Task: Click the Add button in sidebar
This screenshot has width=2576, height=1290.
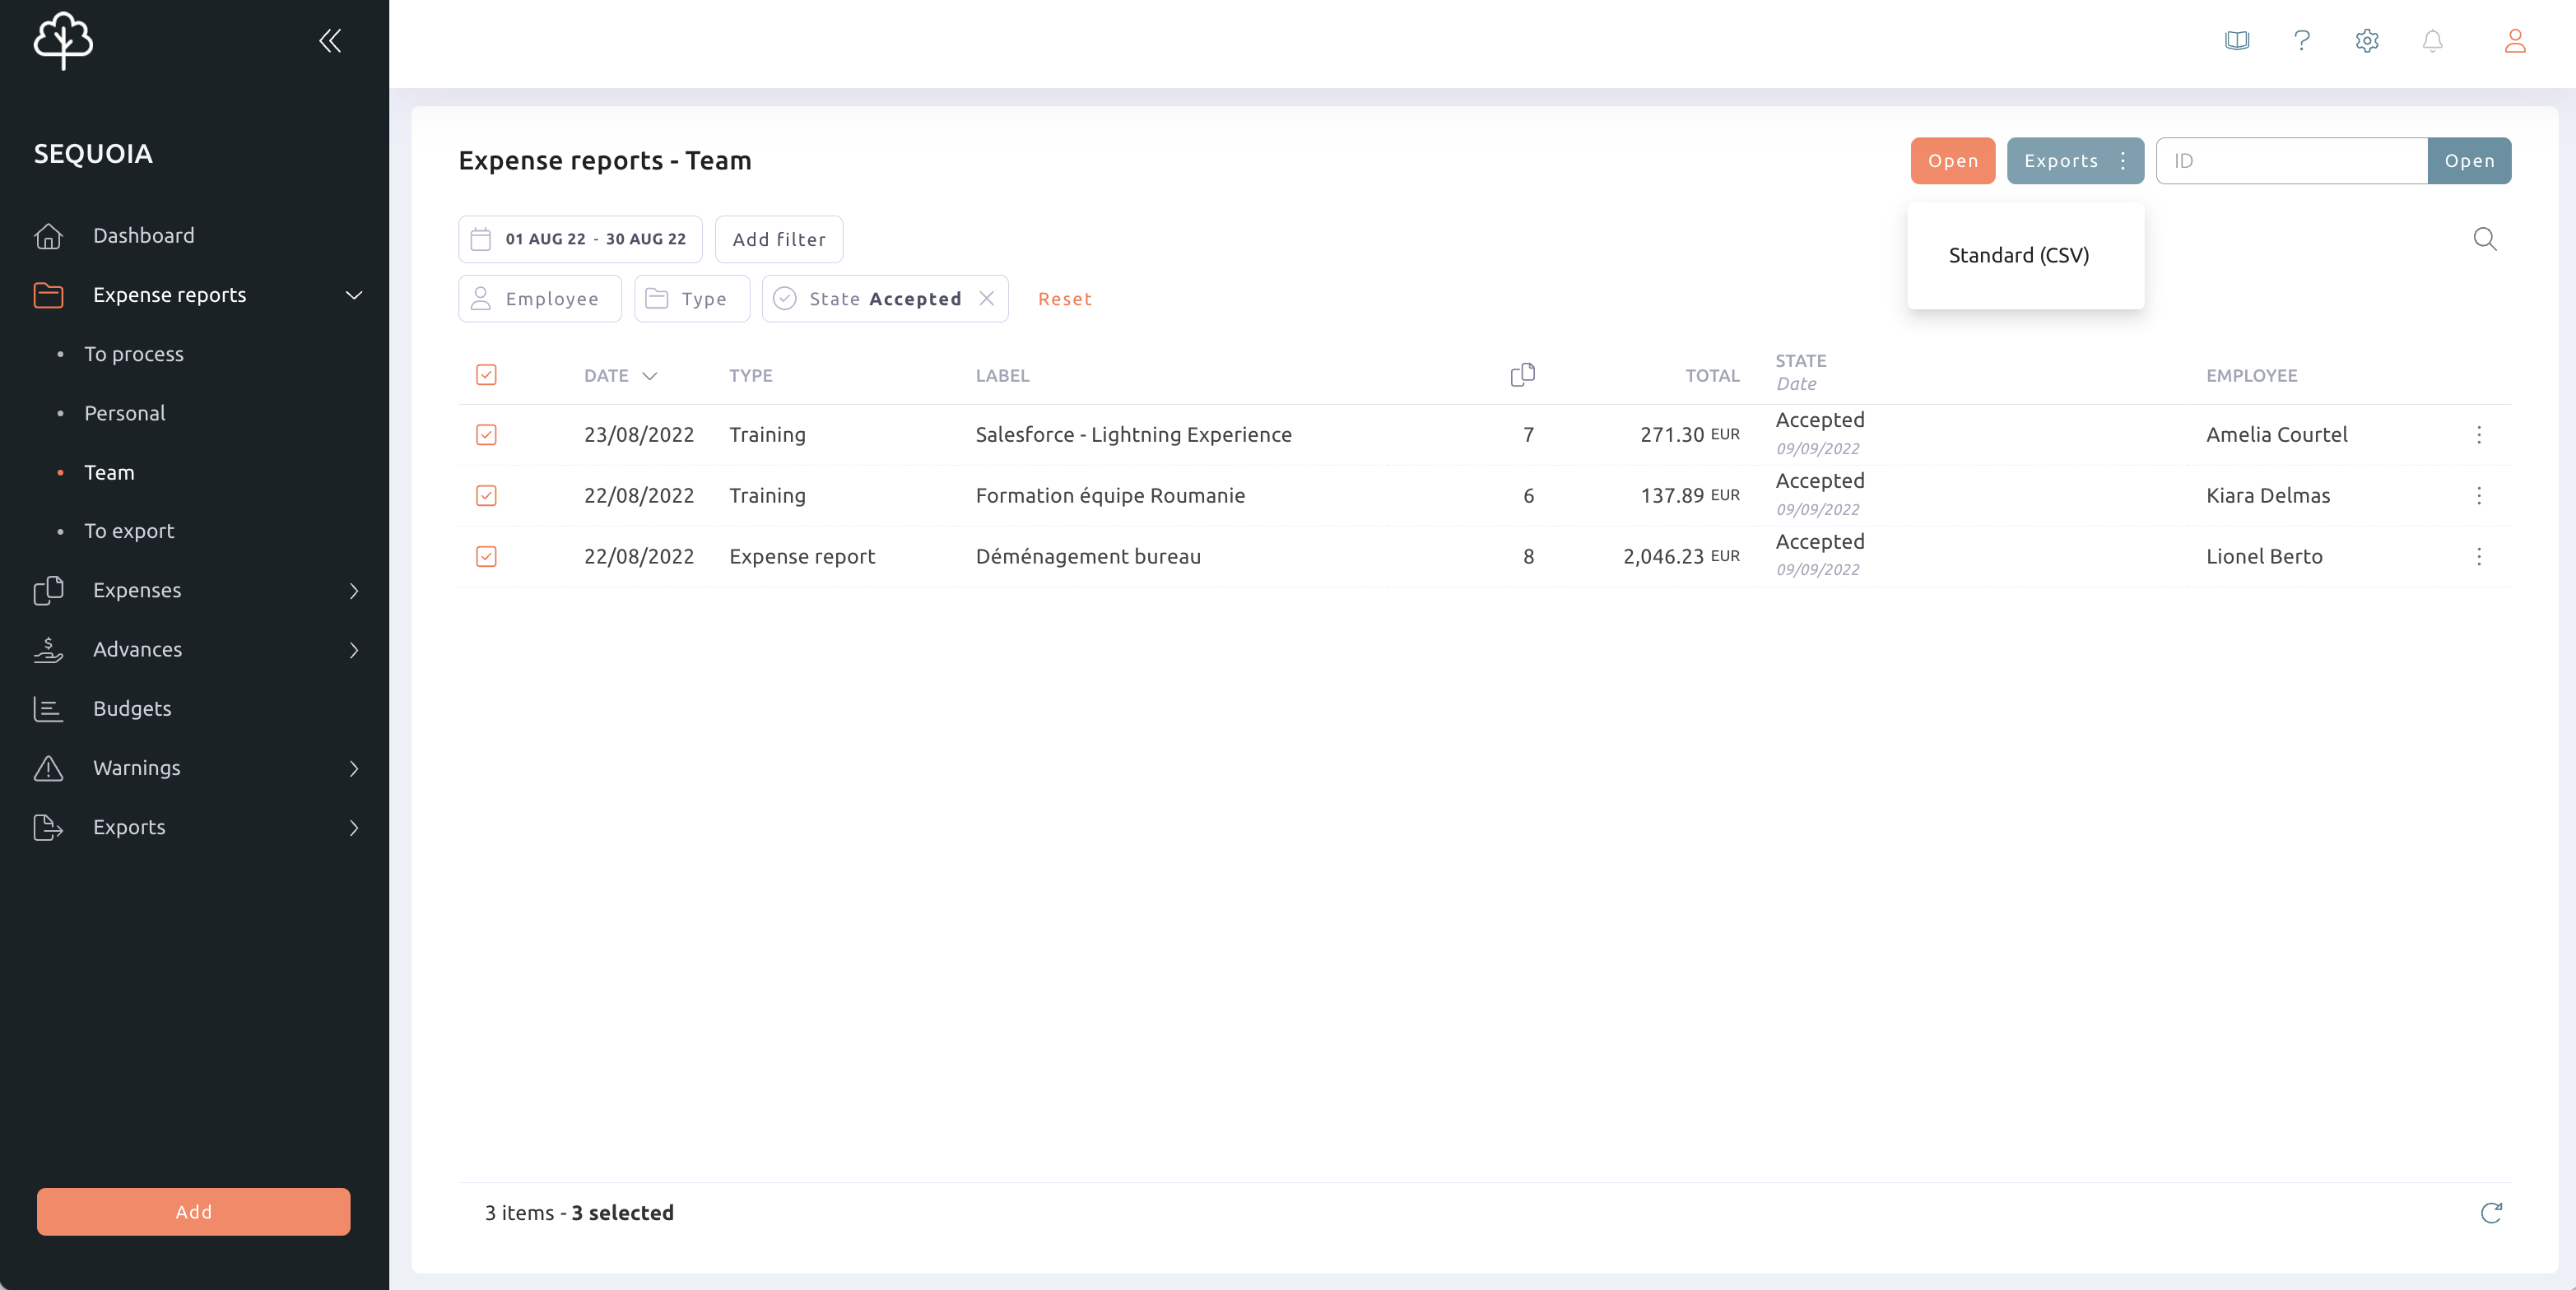Action: click(x=194, y=1212)
